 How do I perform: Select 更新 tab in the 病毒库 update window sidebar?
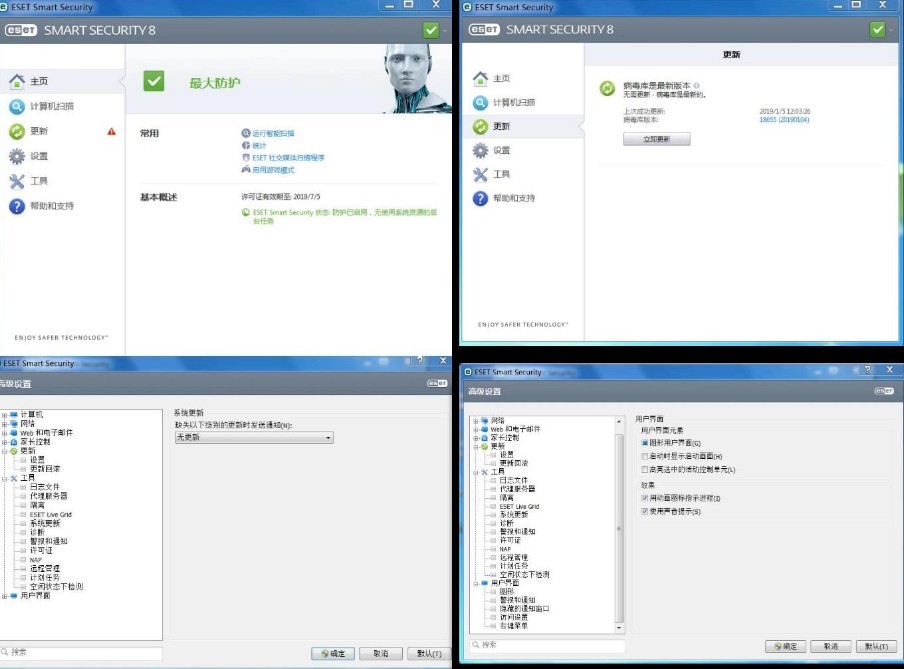click(x=522, y=126)
